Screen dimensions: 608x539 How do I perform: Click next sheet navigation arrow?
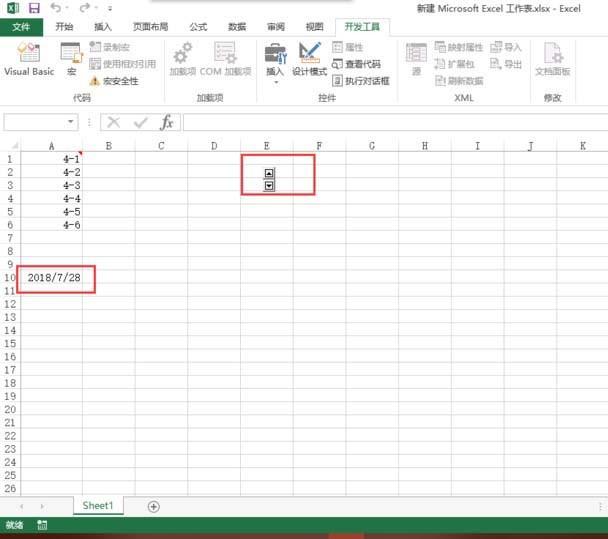[x=42, y=506]
